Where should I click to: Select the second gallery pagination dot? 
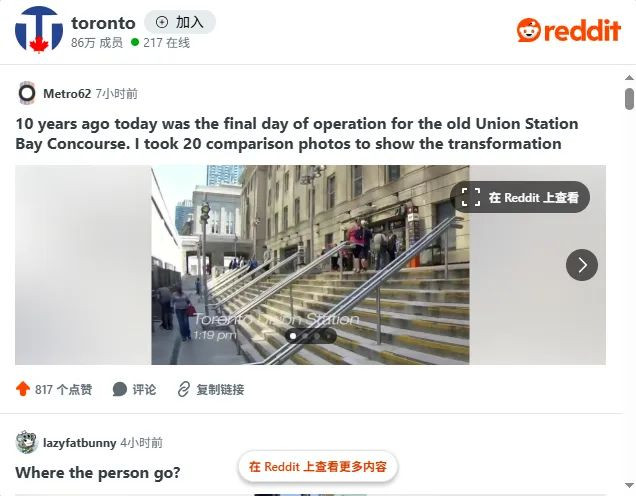305,336
